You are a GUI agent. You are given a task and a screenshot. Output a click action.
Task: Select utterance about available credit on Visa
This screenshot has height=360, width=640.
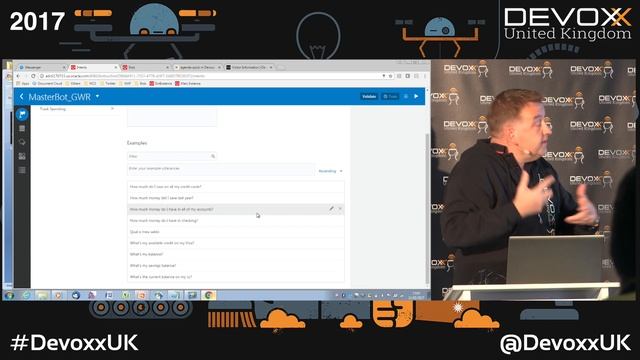pyautogui.click(x=236, y=243)
